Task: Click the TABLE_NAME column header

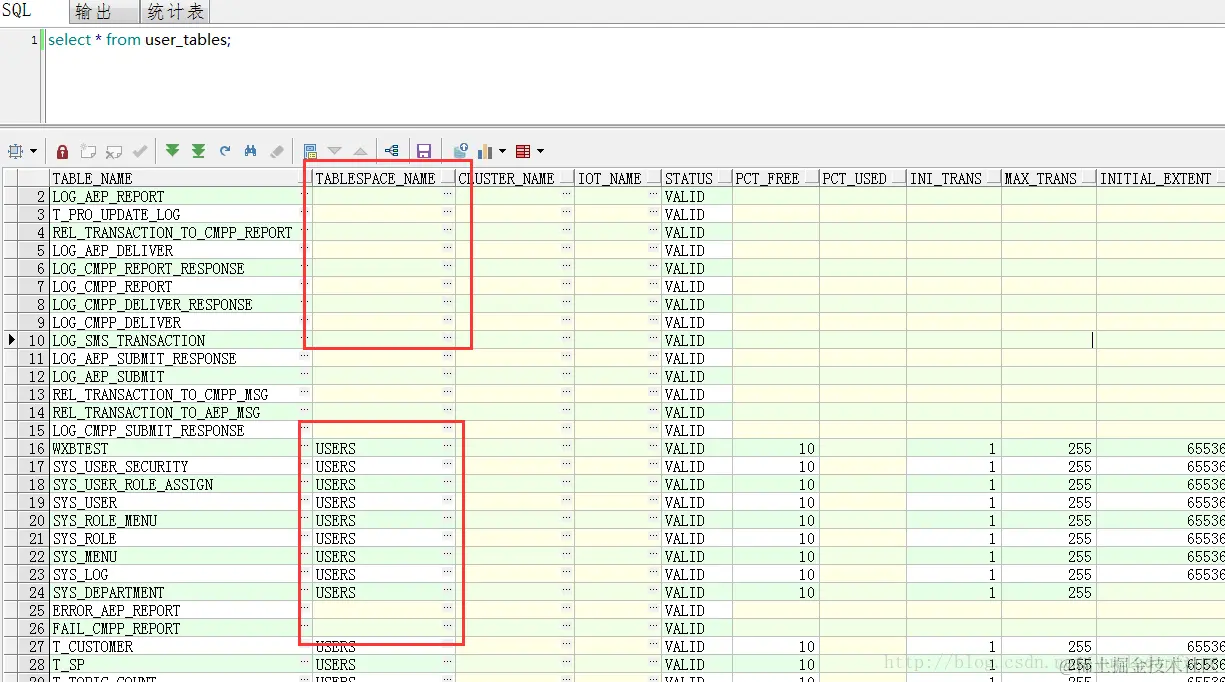Action: (x=181, y=178)
